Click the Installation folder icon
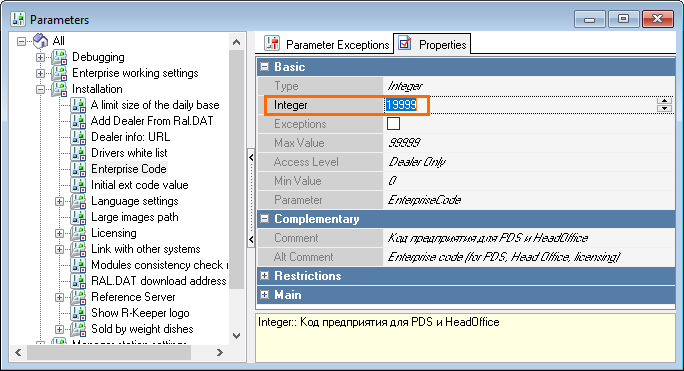Viewport: 684px width, 371px height. 59,89
